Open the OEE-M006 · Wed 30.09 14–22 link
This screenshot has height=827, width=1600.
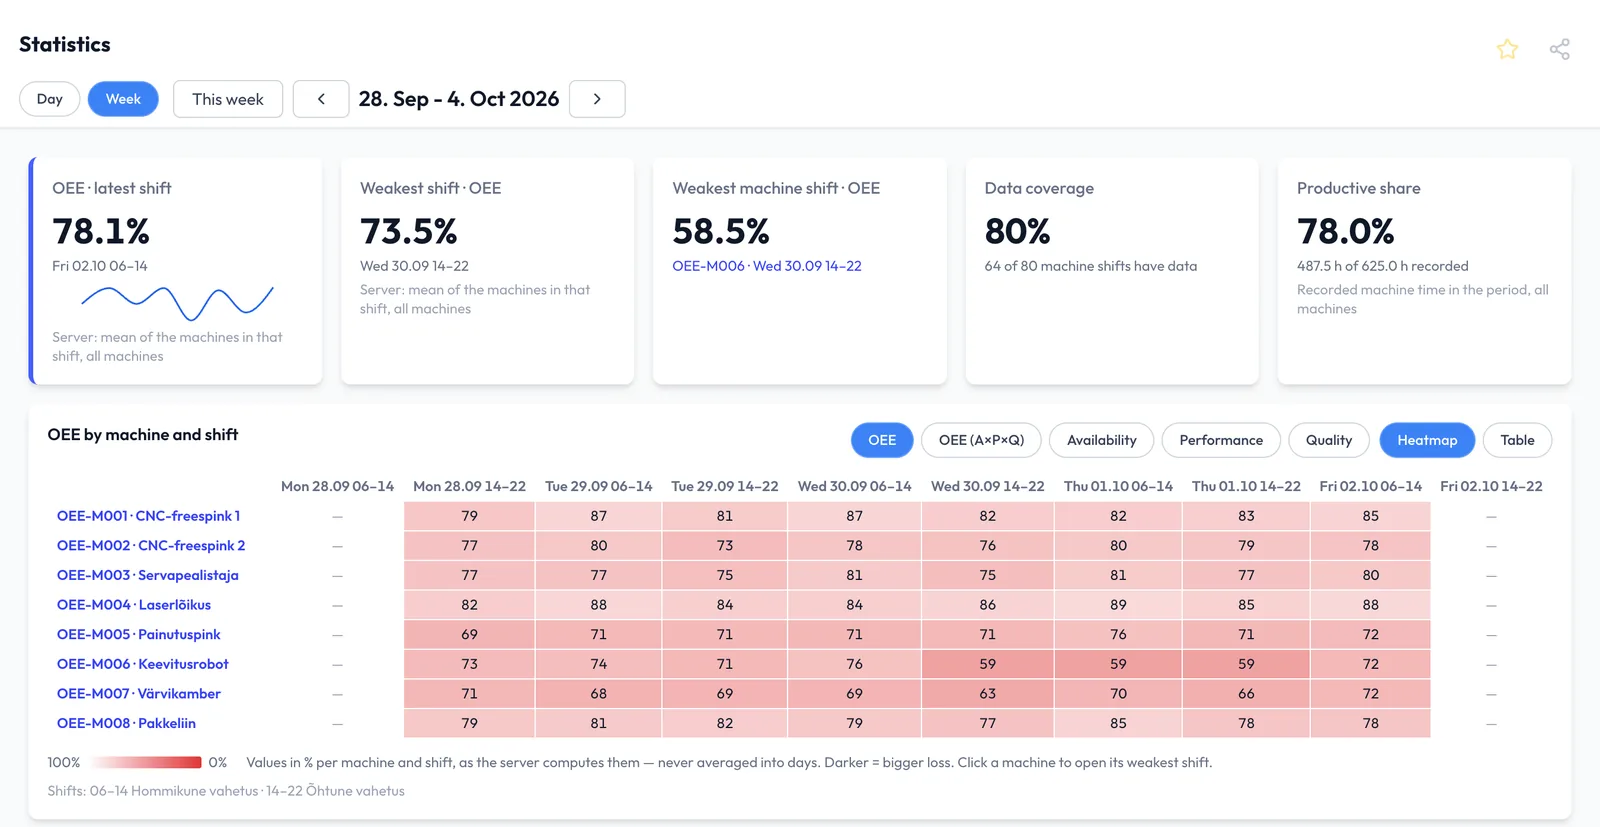coord(767,266)
